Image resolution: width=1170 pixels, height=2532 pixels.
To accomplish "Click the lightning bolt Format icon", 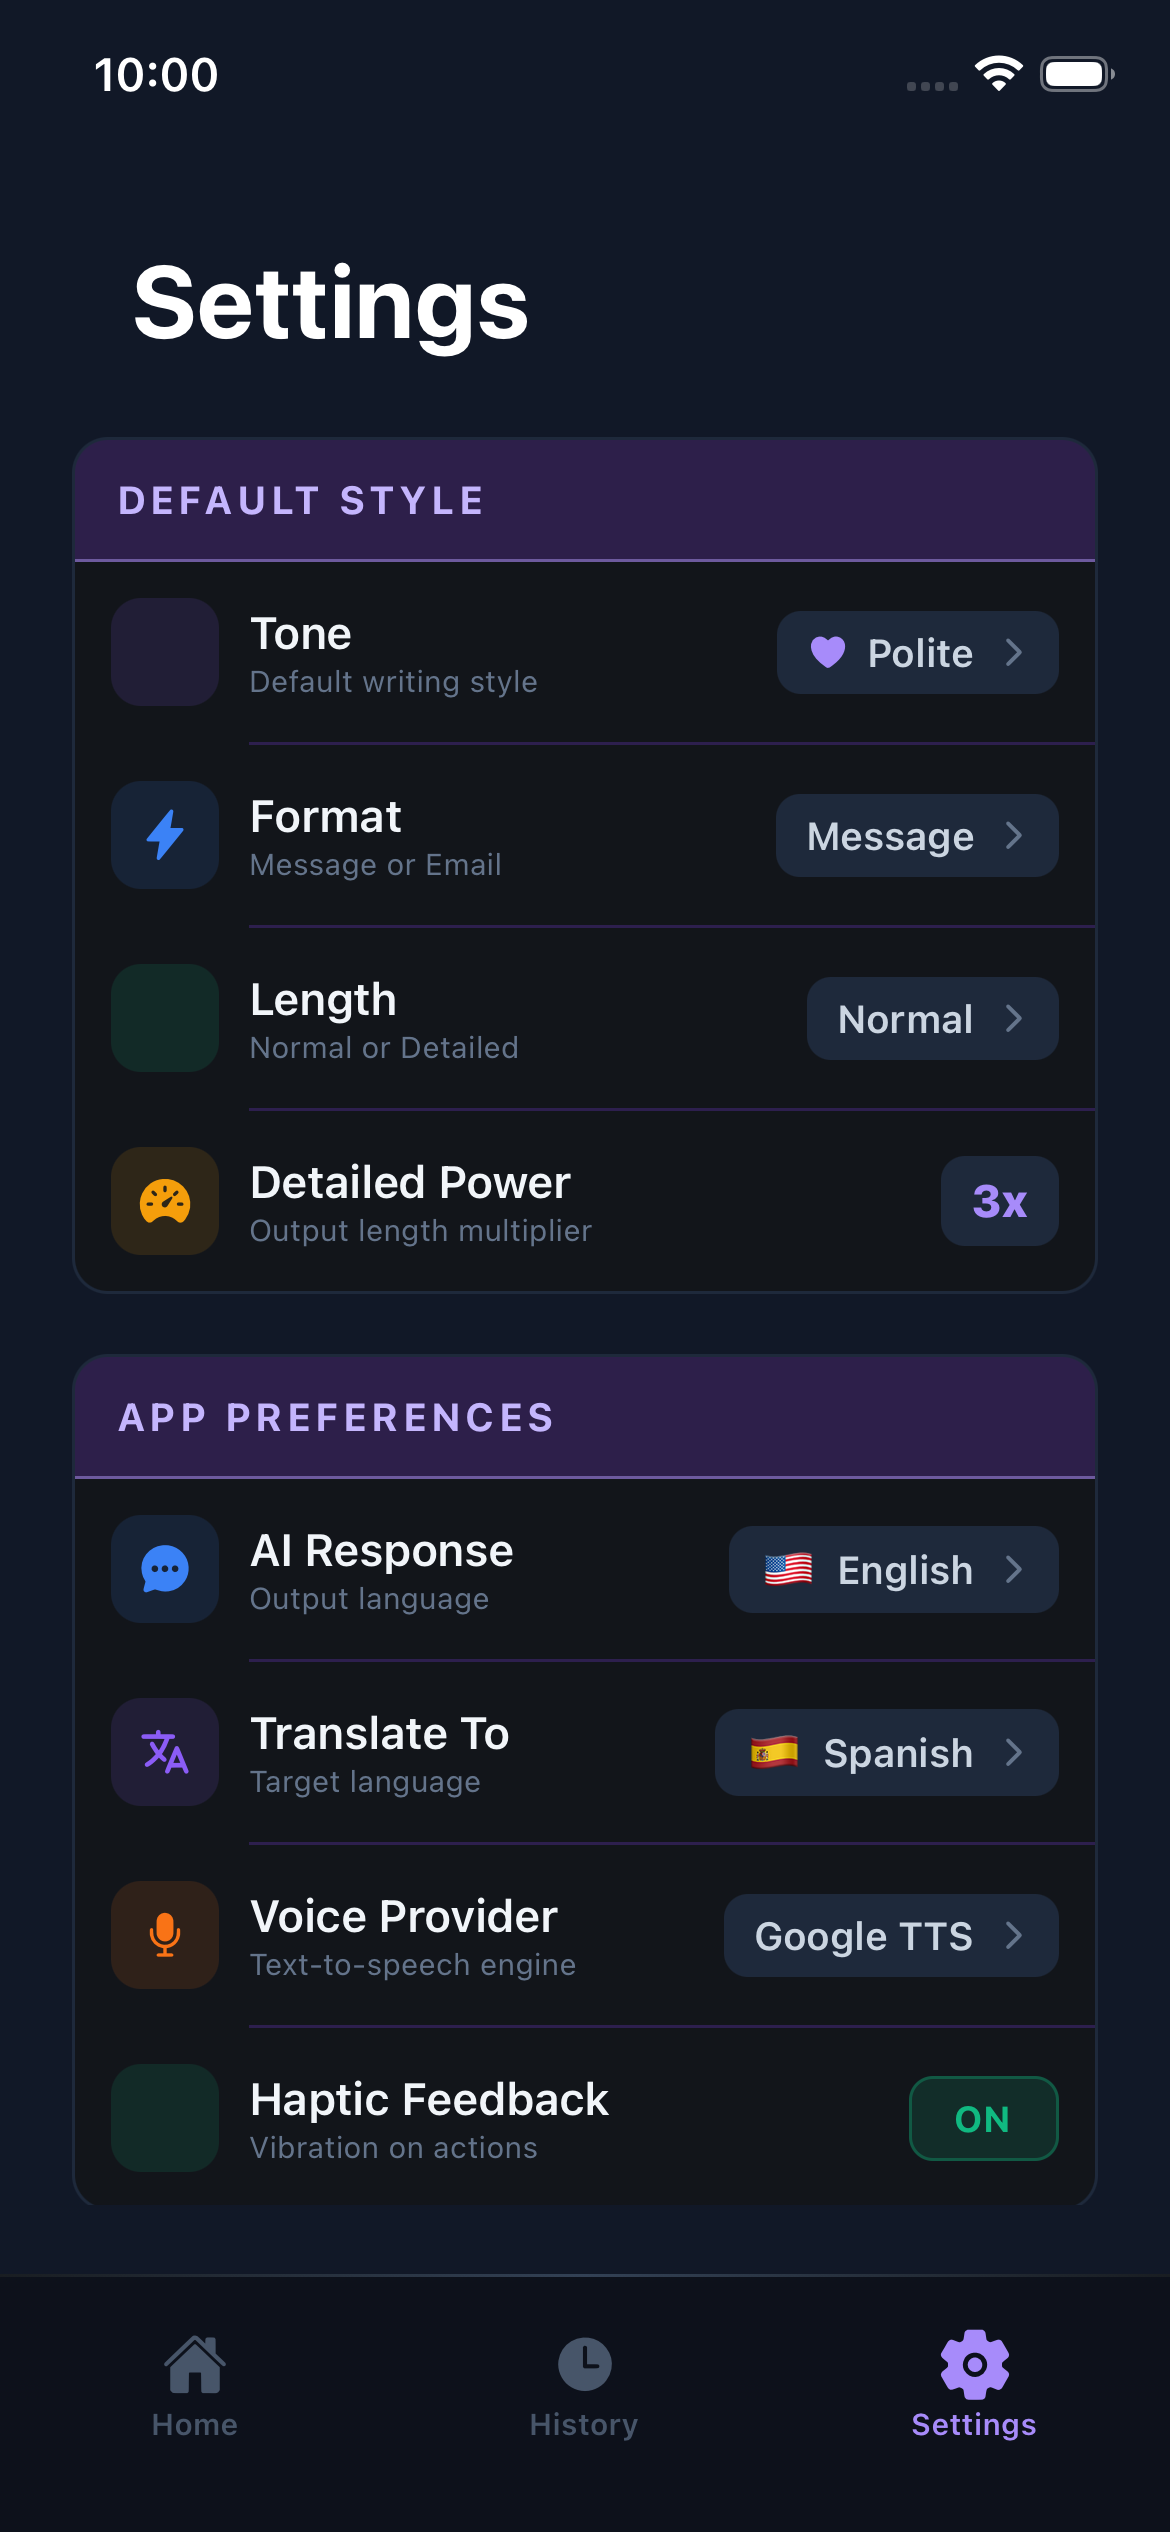I will tap(164, 836).
